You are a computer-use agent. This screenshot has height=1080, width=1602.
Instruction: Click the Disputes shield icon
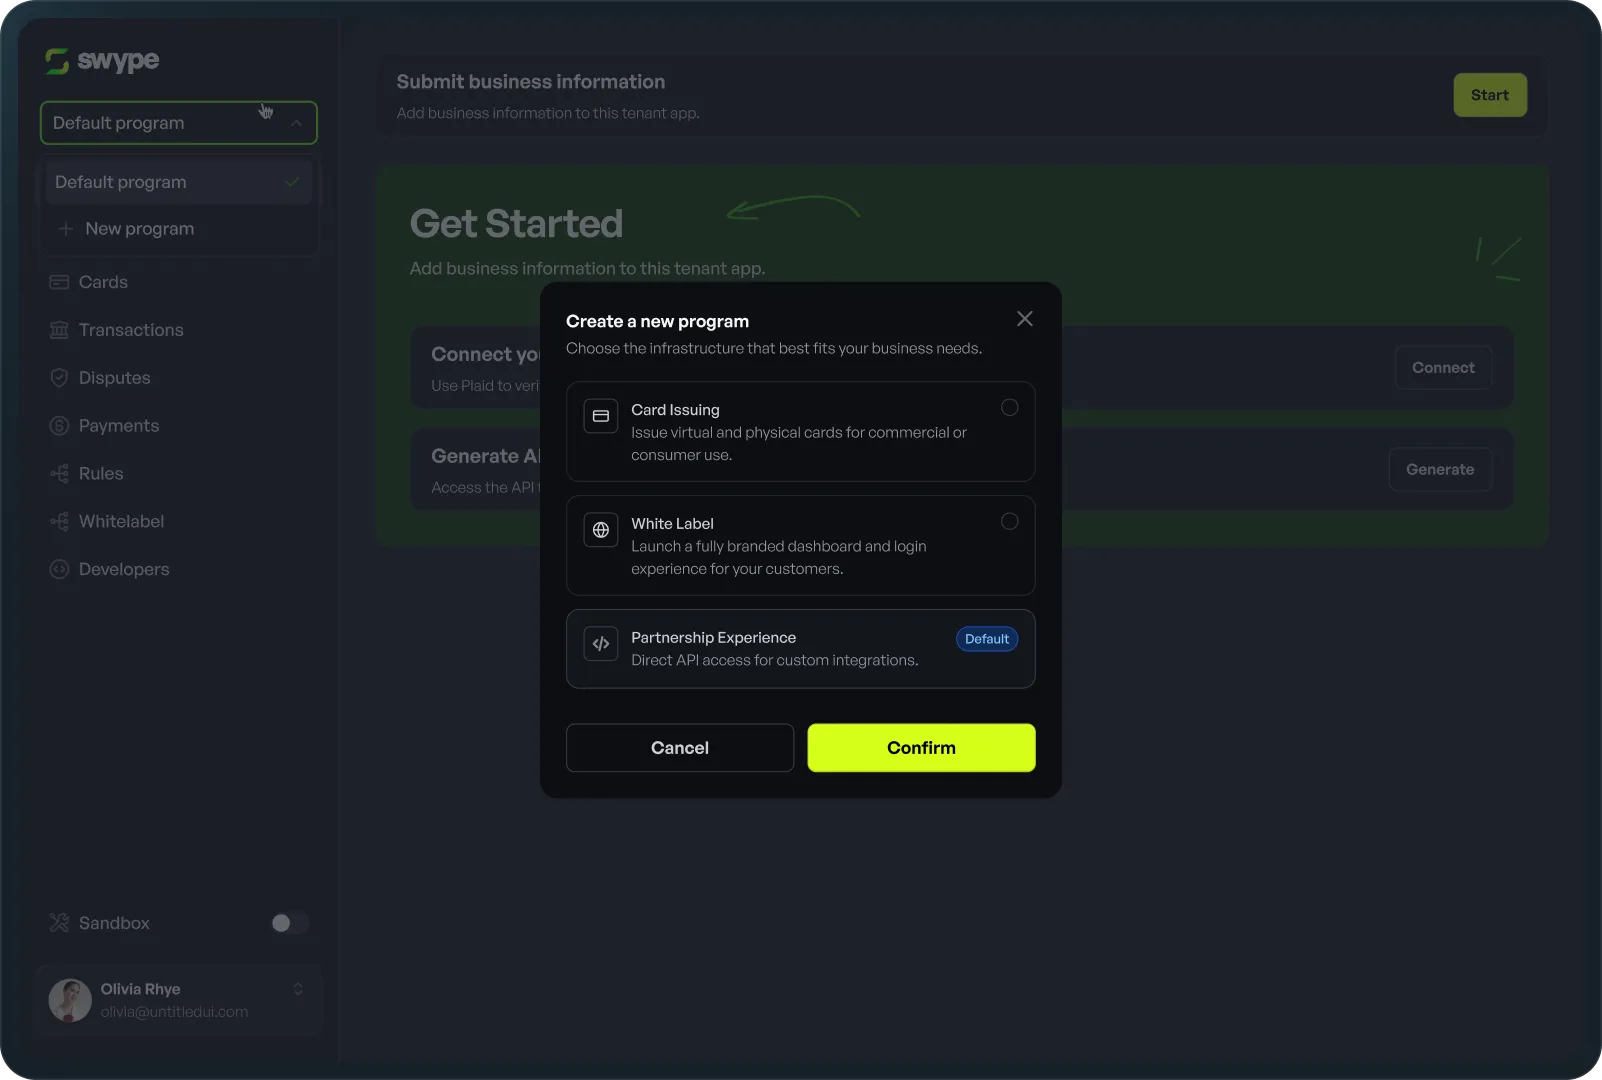pyautogui.click(x=59, y=378)
